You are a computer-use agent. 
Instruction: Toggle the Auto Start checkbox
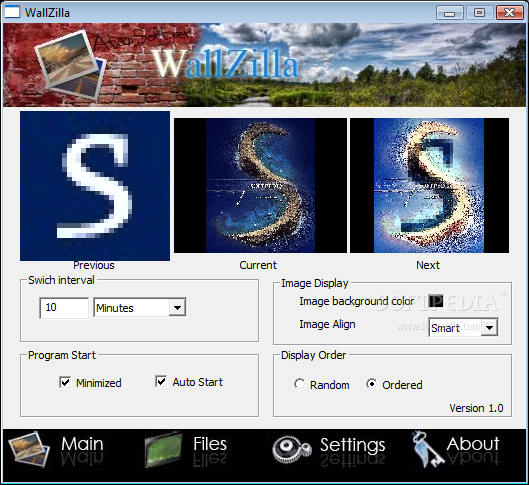coord(161,381)
